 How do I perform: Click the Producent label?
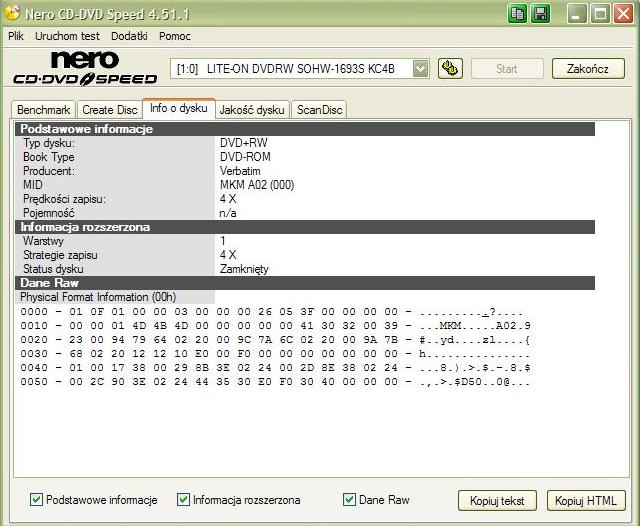coord(49,171)
